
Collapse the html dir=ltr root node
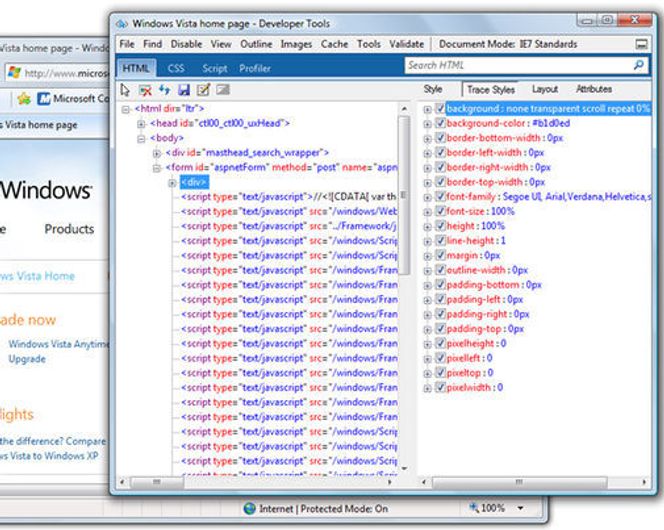coord(125,110)
